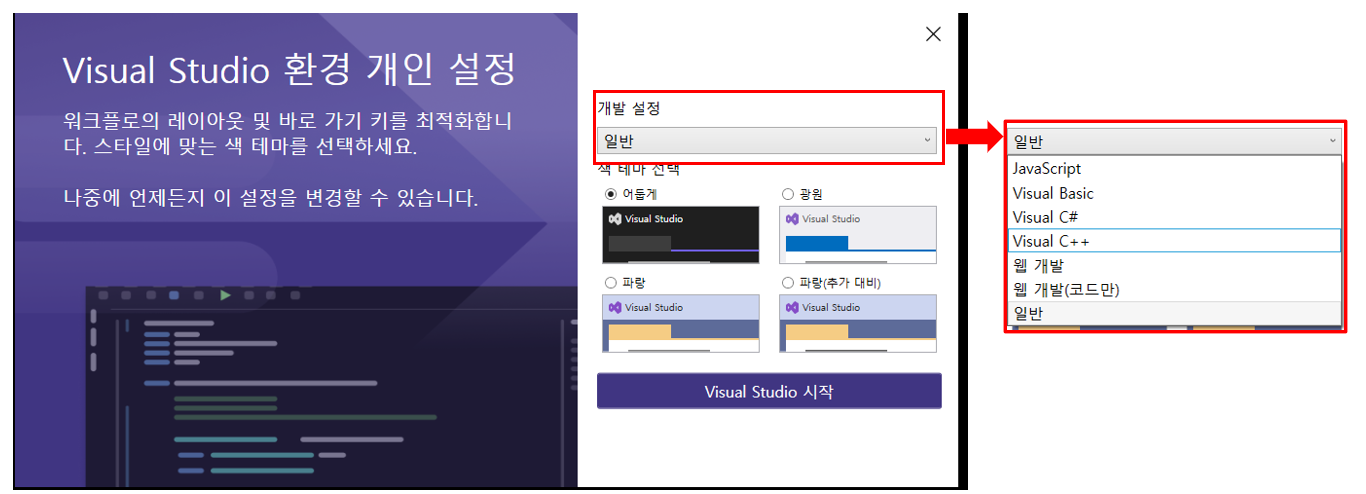Choose Visual Basic from the settings list

tap(1174, 193)
